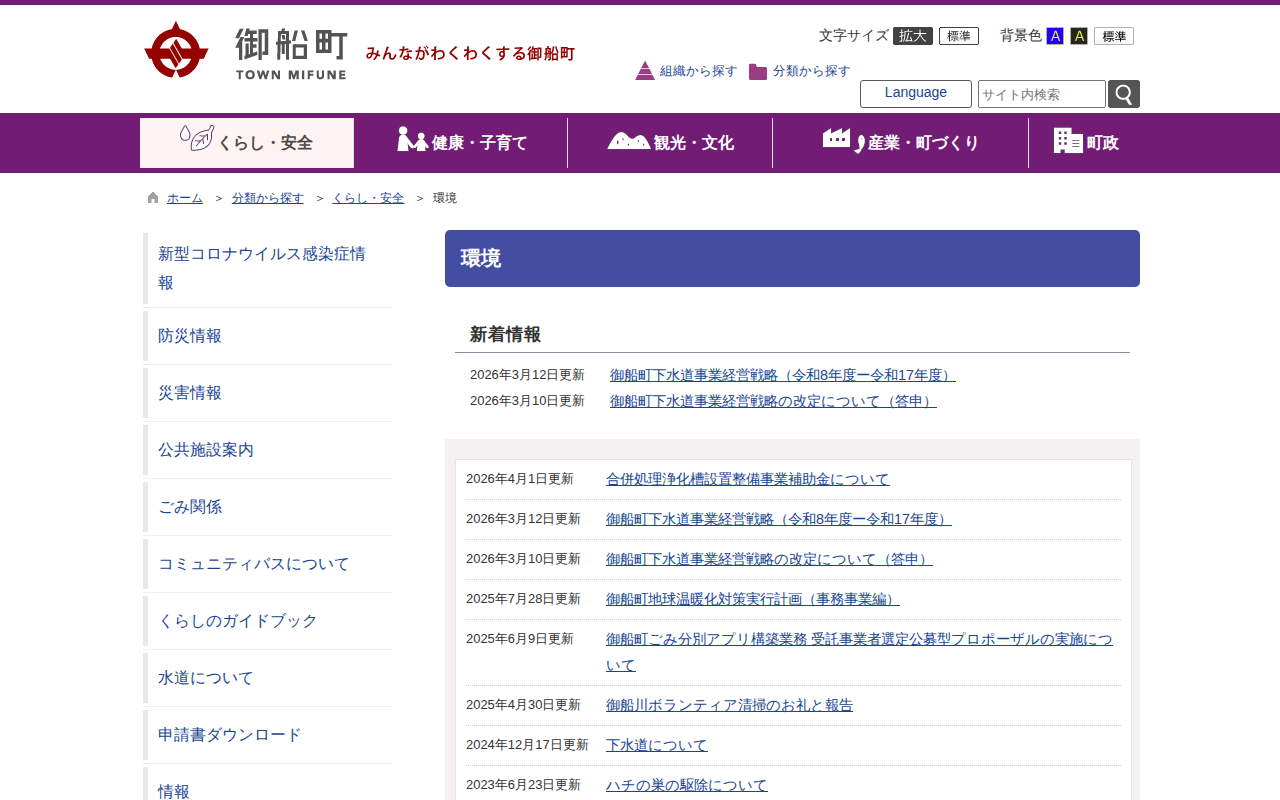The width and height of the screenshot is (1280, 800).
Task: Click the home icon in the breadcrumb
Action: pyautogui.click(x=153, y=198)
